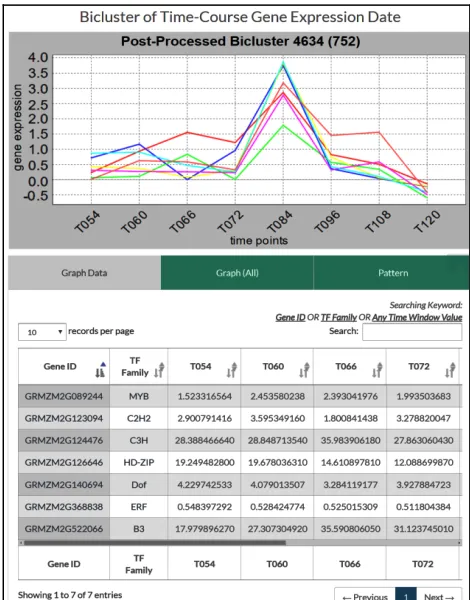Sort table by TF Family sort icon

point(159,370)
